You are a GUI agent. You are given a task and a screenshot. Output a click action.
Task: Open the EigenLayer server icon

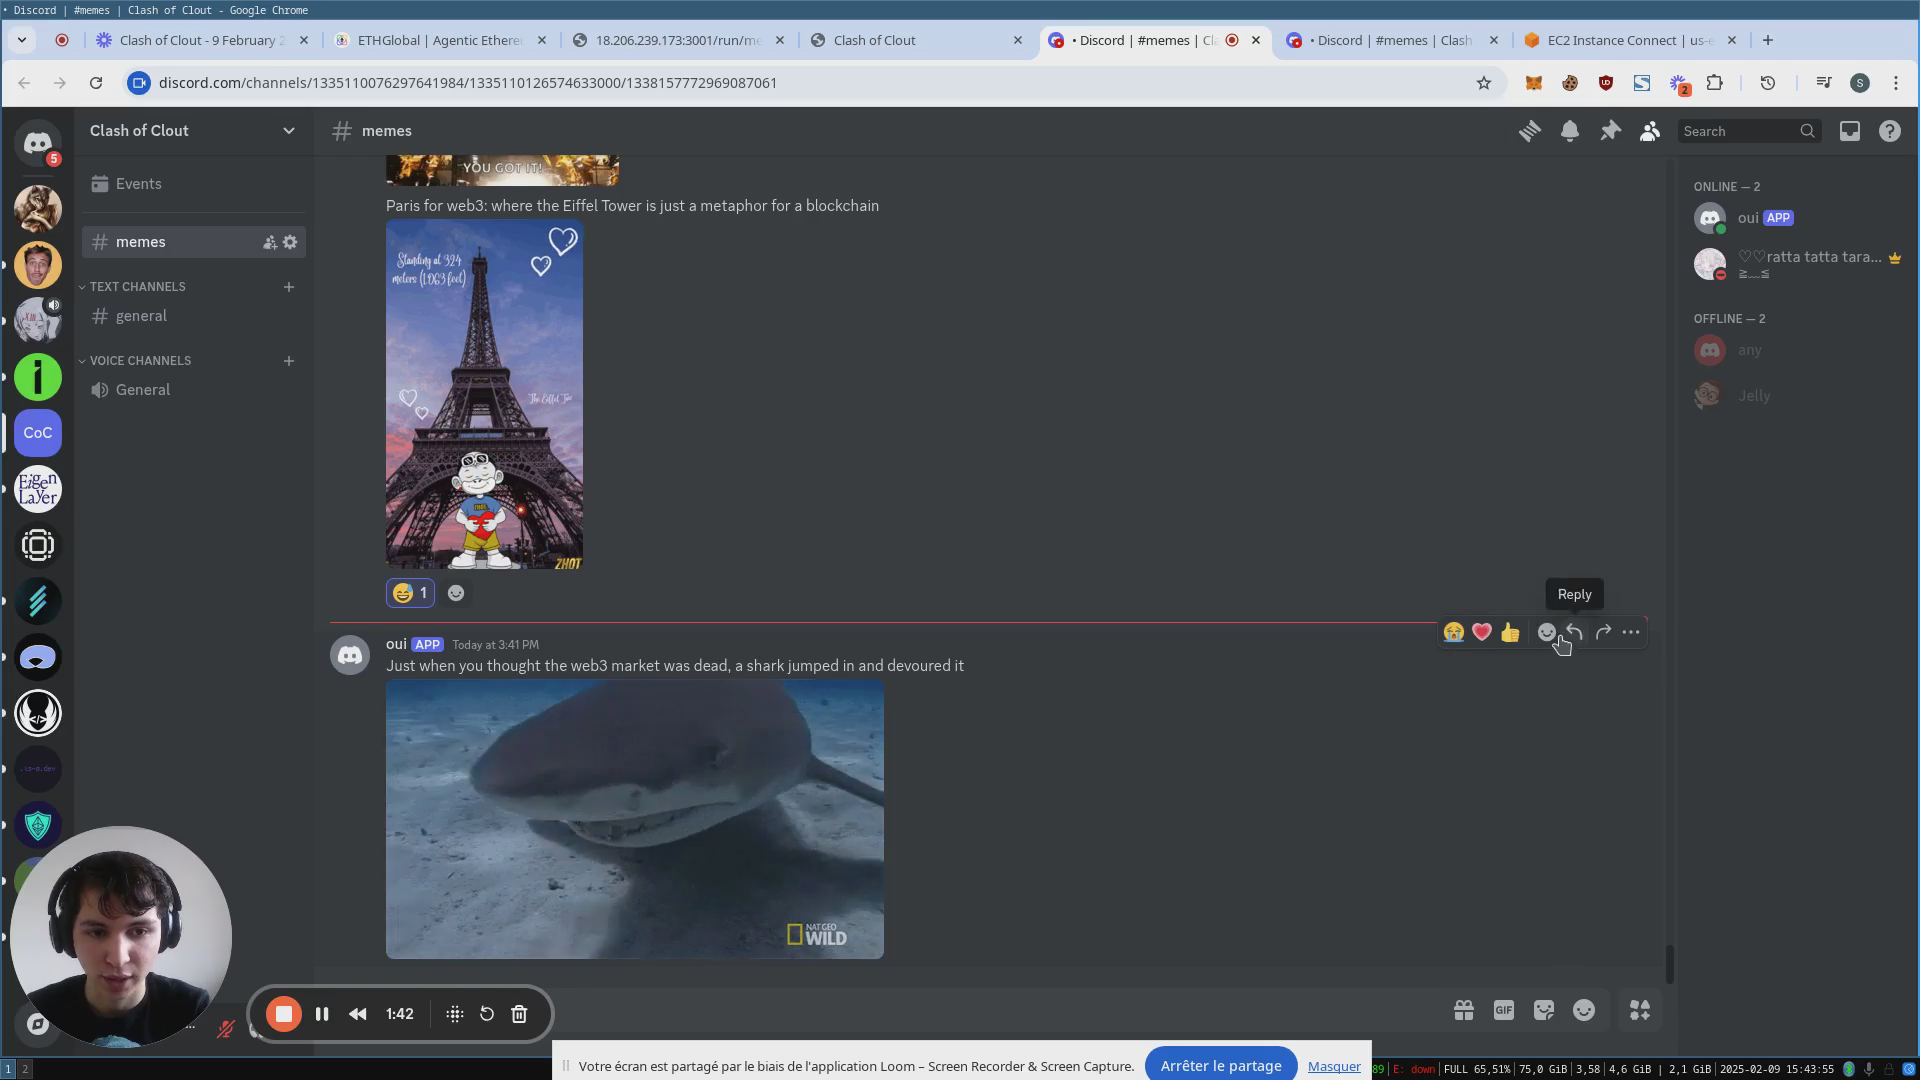[38, 489]
